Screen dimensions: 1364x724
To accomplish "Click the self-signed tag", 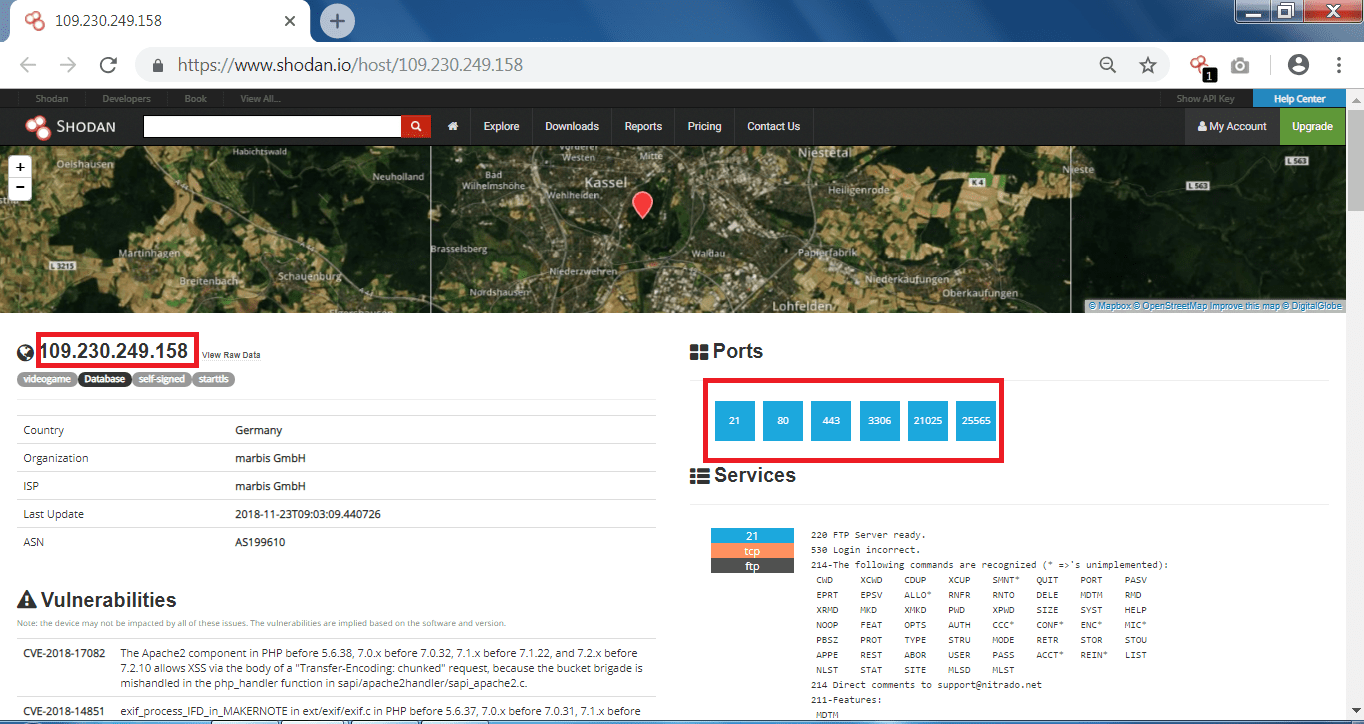I will (x=161, y=379).
